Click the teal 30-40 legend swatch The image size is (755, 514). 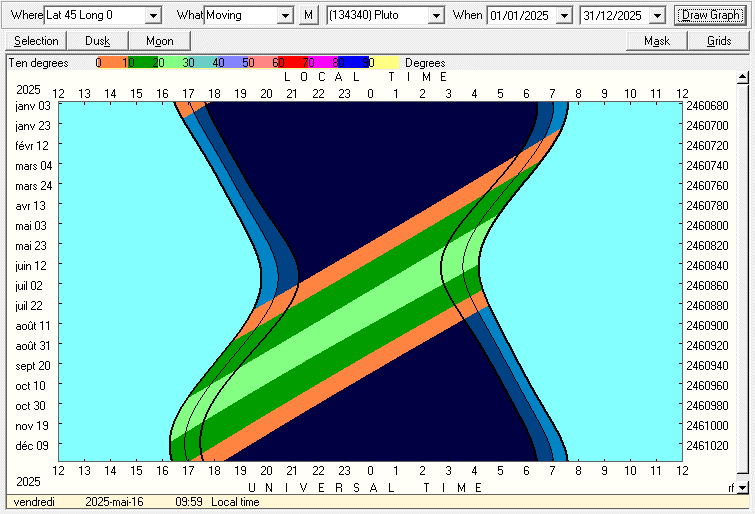(x=202, y=63)
